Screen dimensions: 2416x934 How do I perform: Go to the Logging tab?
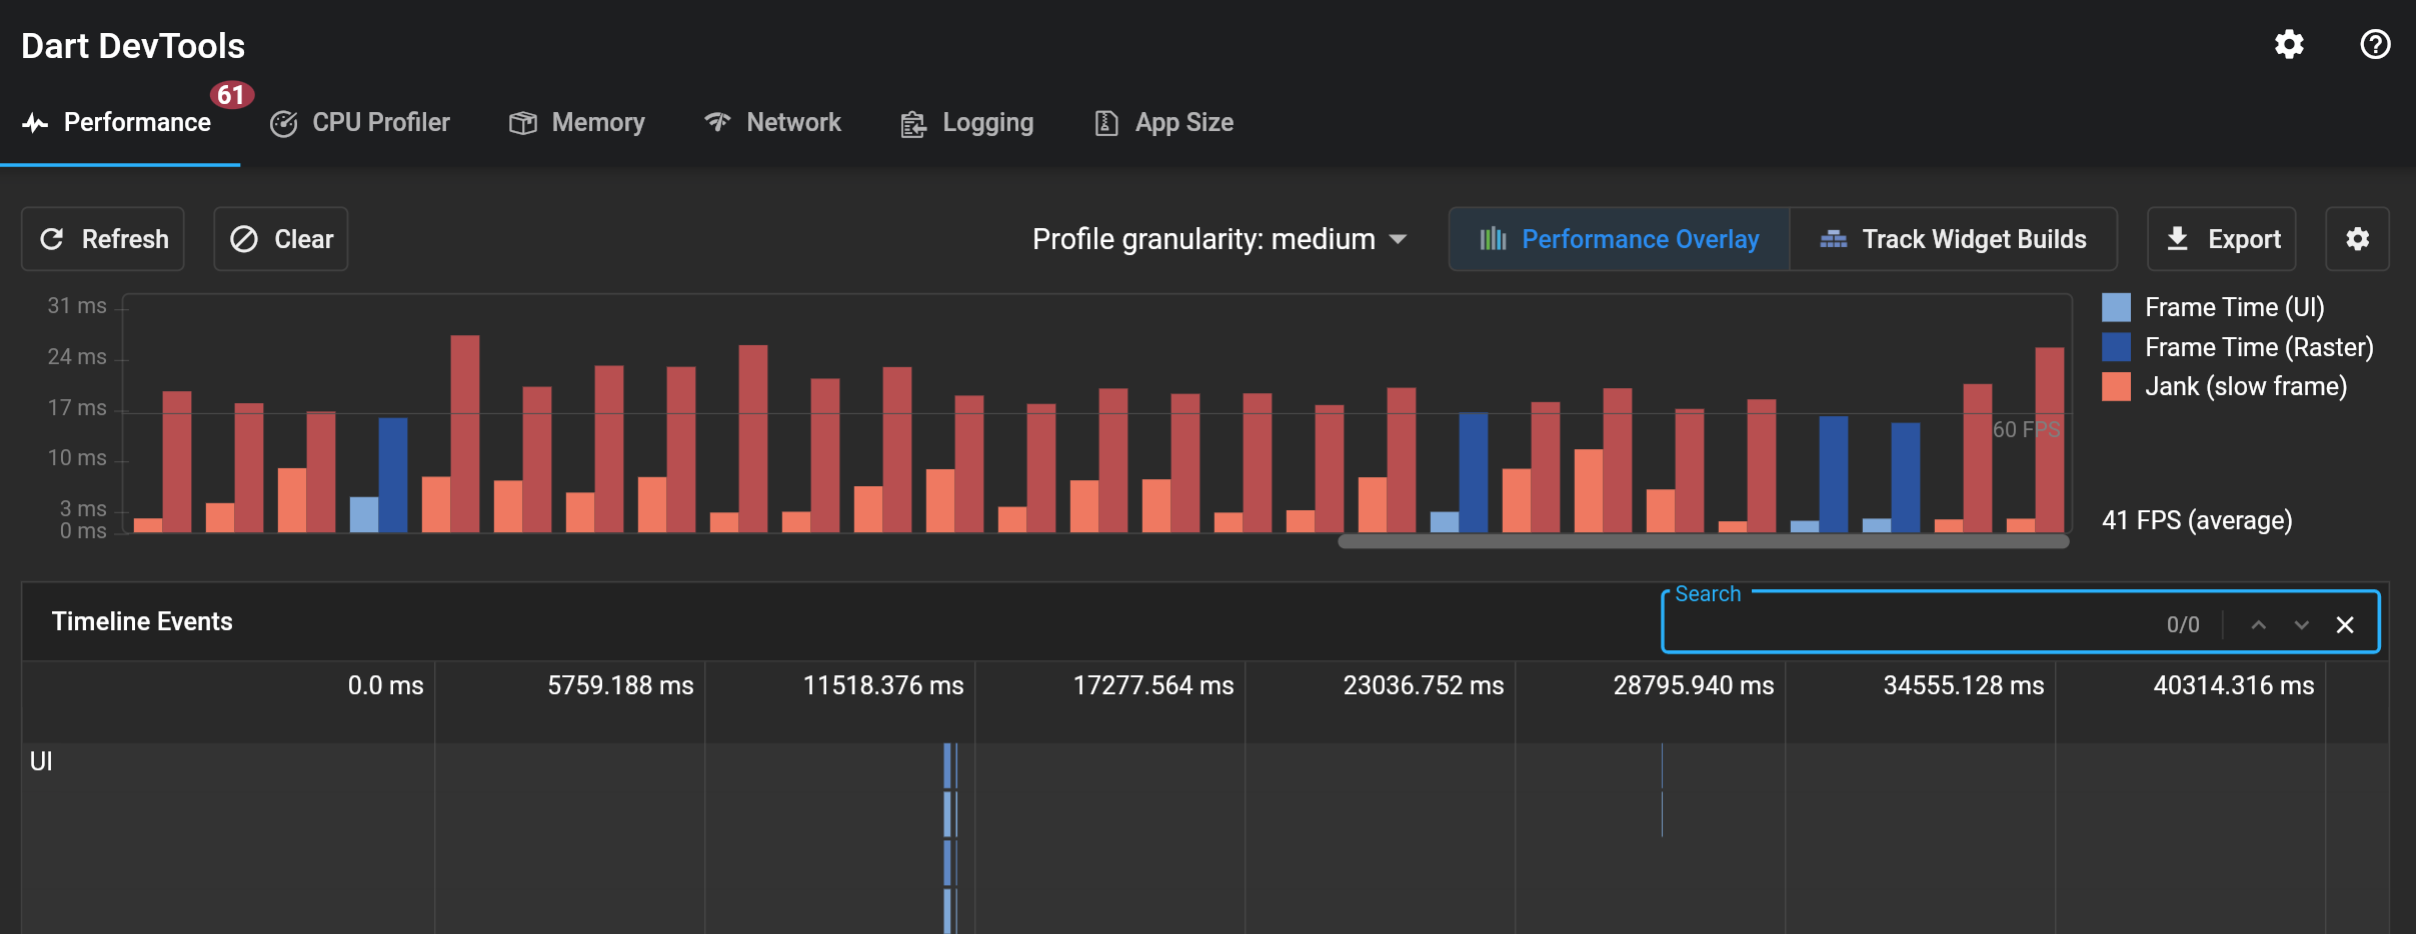click(967, 123)
